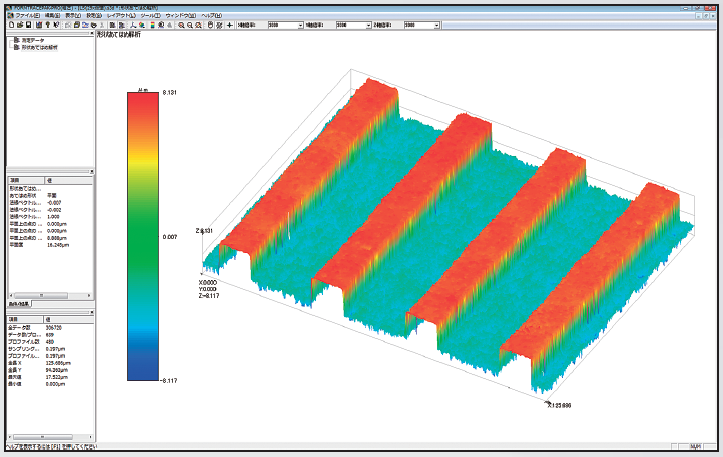This screenshot has width=723, height=457.
Task: Close the fitting results properties panel
Action: 91,171
